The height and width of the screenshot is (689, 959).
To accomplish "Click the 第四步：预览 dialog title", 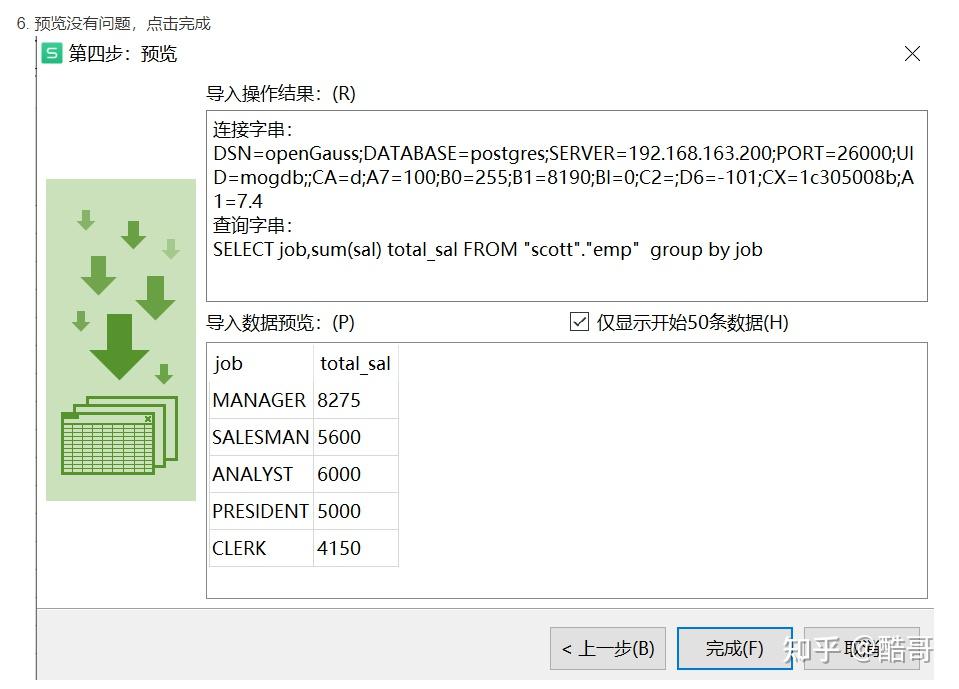I will [x=122, y=54].
